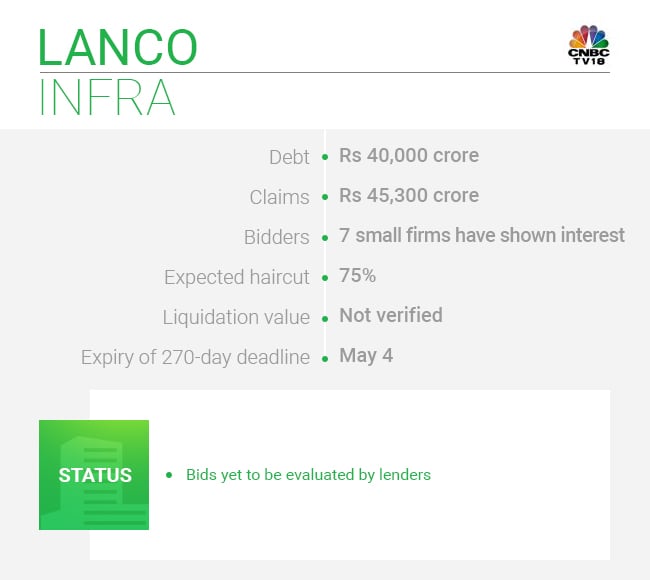Click the CNBC TV18 logo
The width and height of the screenshot is (650, 580).
point(588,43)
